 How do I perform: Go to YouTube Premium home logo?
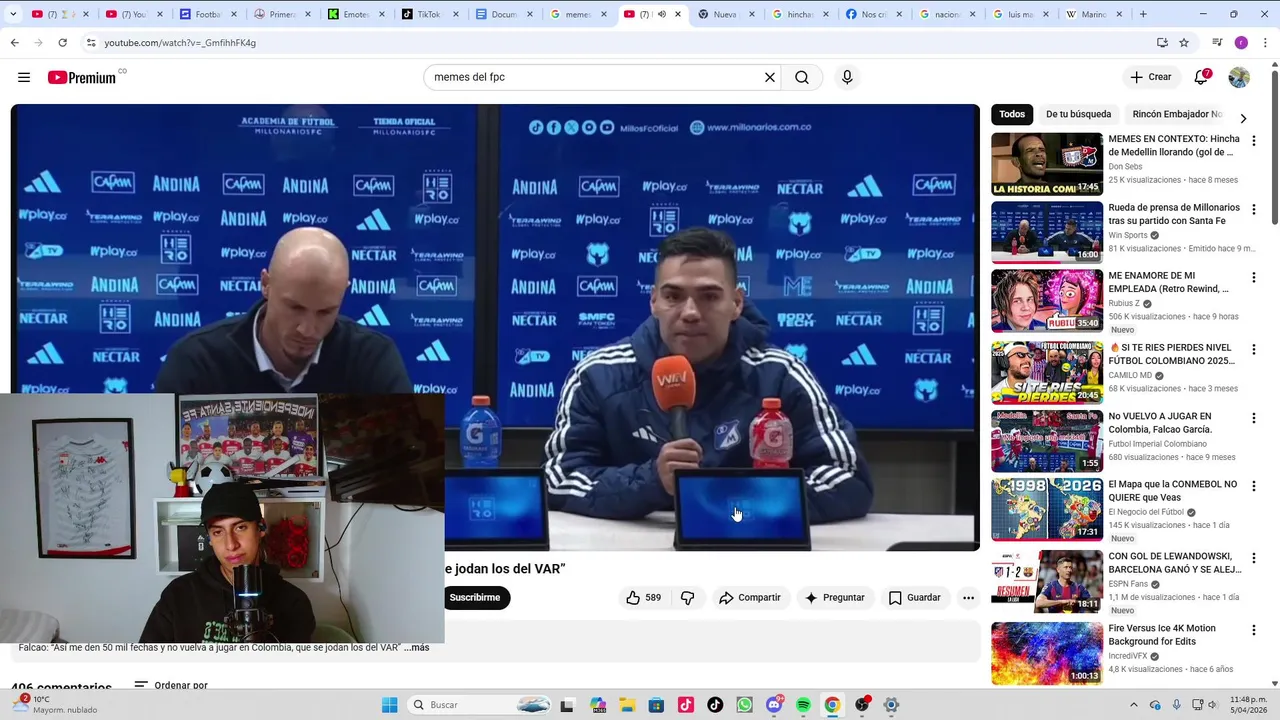pos(84,77)
